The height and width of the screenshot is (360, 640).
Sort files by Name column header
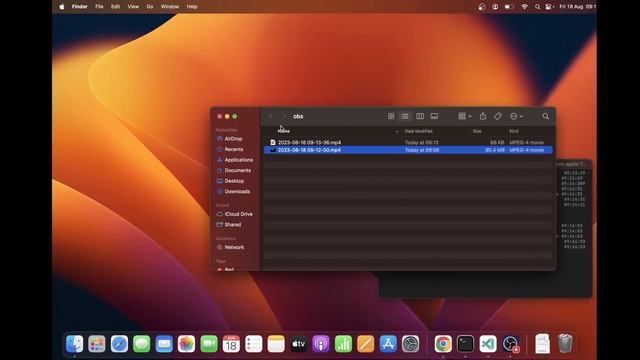(284, 131)
